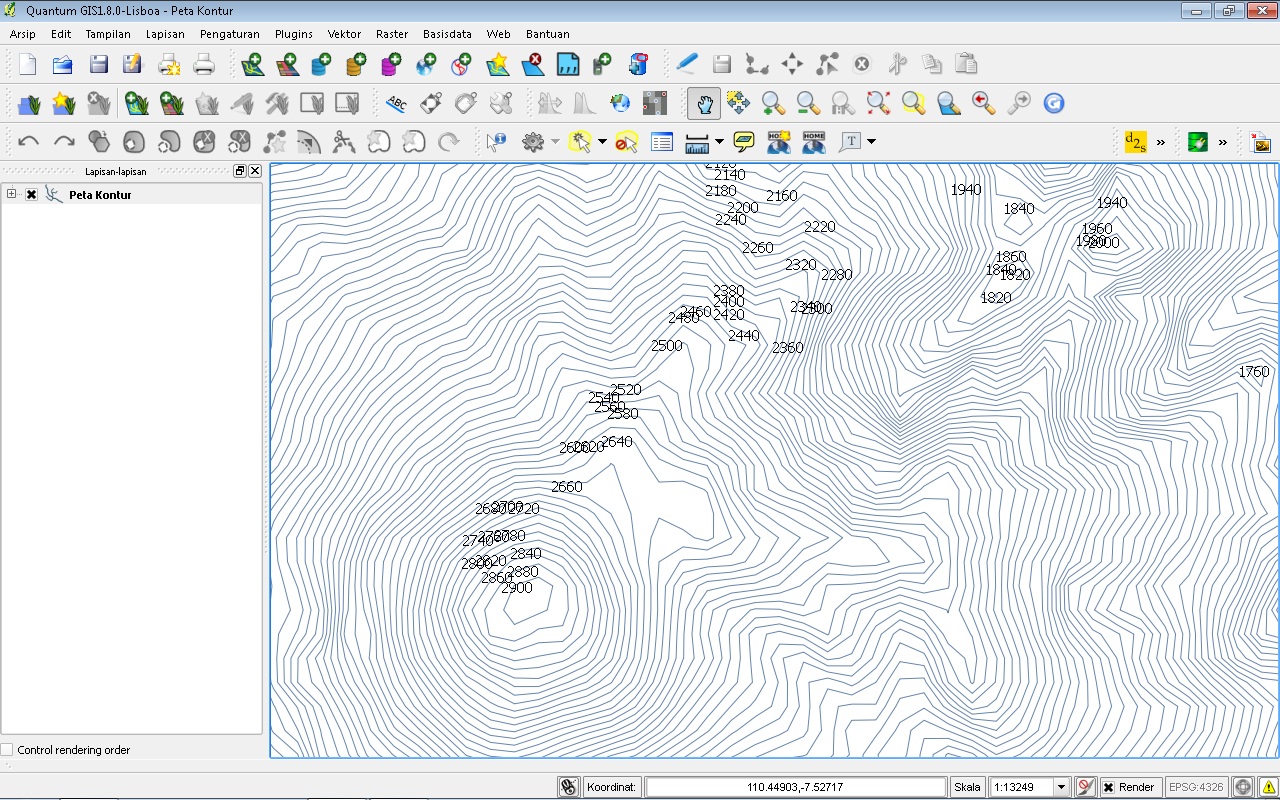
Task: Toggle visibility of the Peta Kontur layer
Action: click(29, 195)
